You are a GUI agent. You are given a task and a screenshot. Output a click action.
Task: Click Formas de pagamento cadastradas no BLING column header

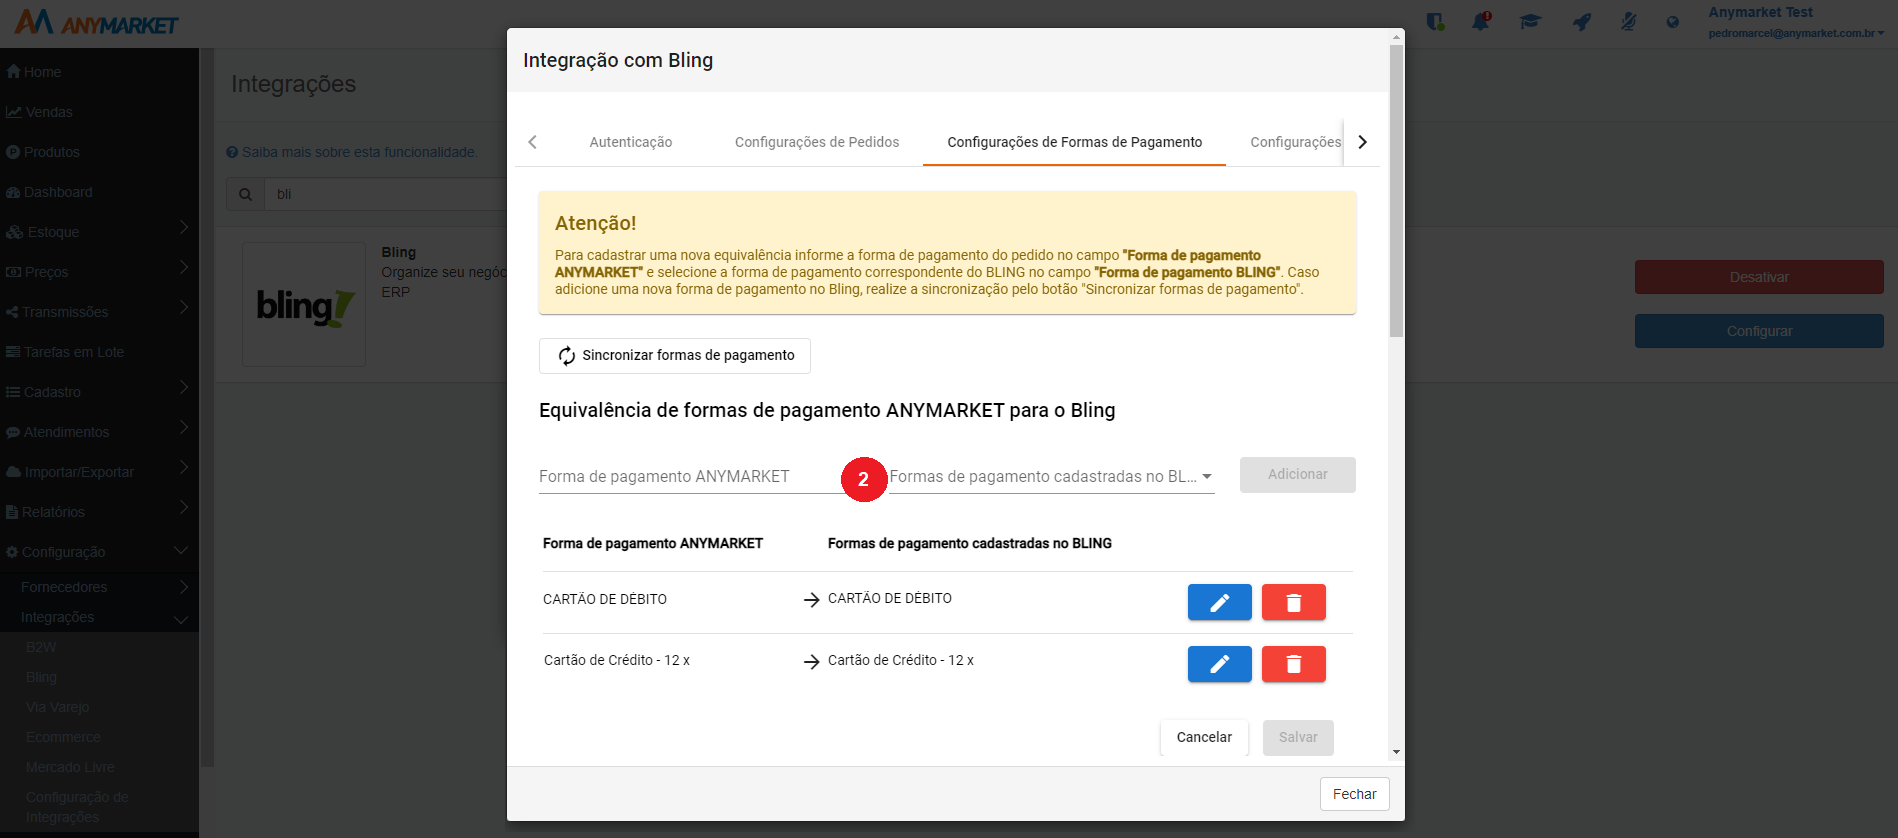970,543
